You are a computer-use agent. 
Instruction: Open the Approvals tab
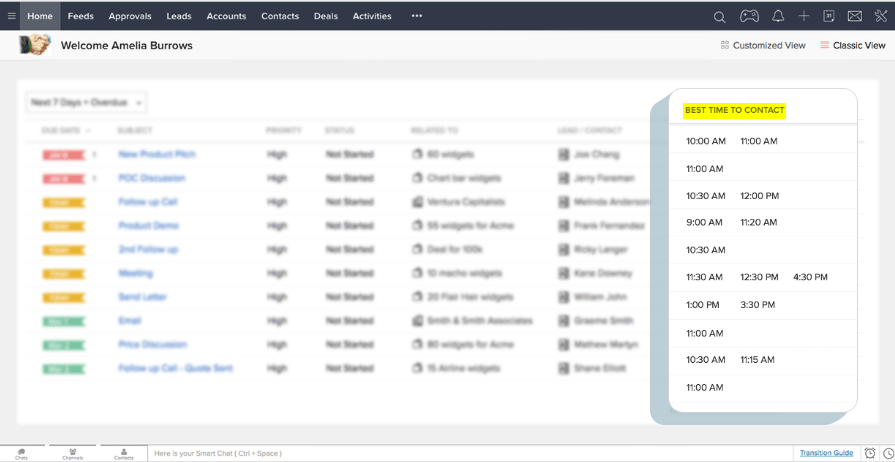(x=130, y=16)
